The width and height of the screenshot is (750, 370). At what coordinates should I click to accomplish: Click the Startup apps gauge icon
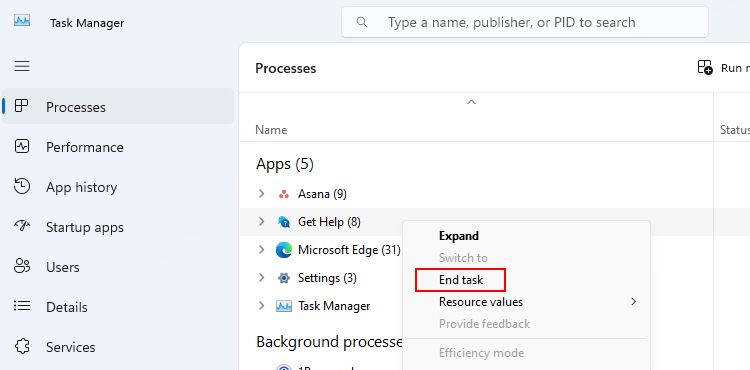click(x=22, y=226)
